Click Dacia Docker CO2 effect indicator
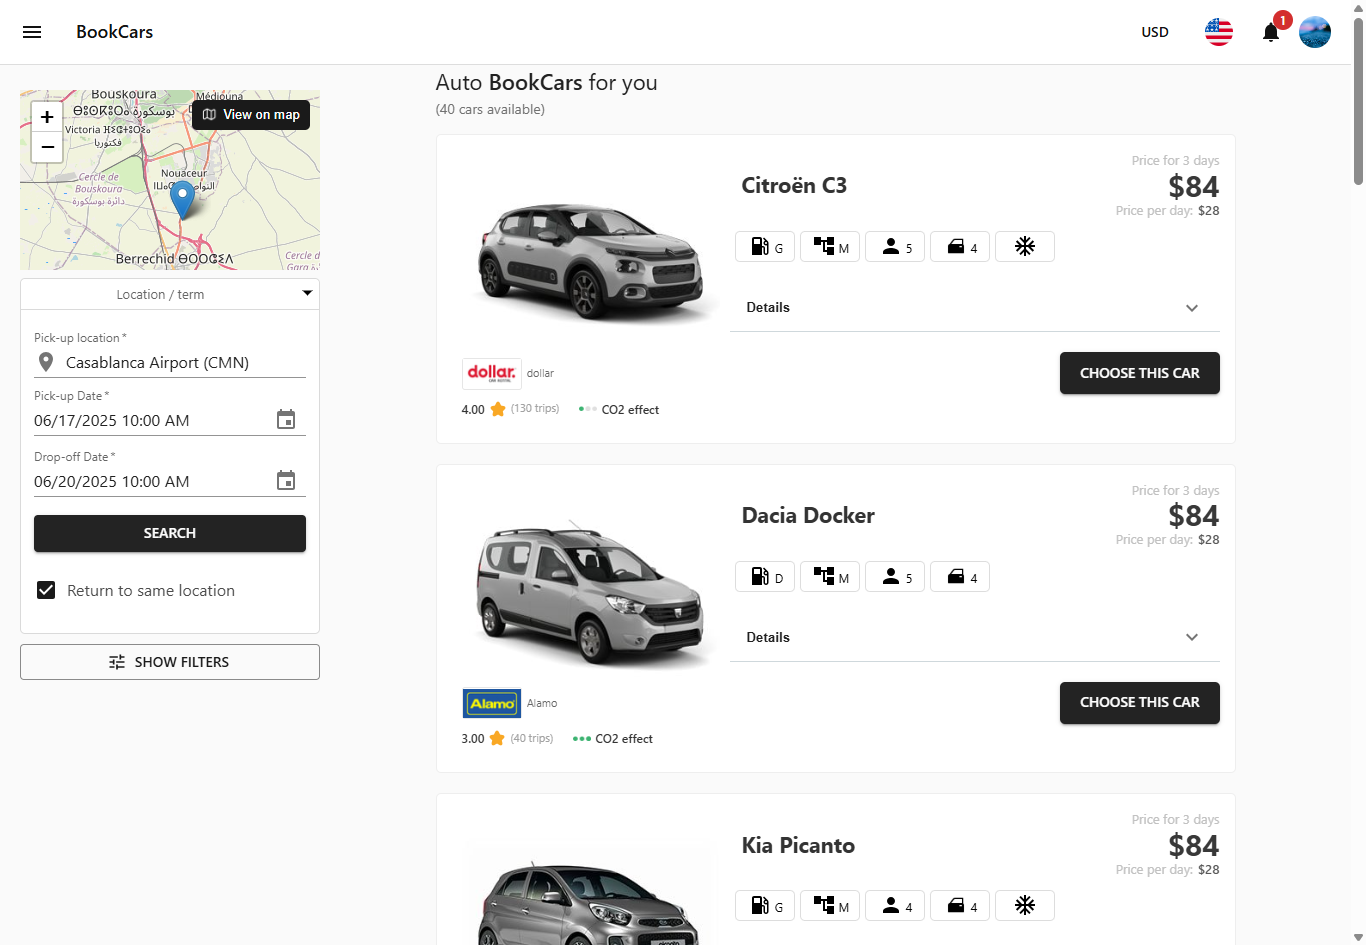 pos(613,739)
